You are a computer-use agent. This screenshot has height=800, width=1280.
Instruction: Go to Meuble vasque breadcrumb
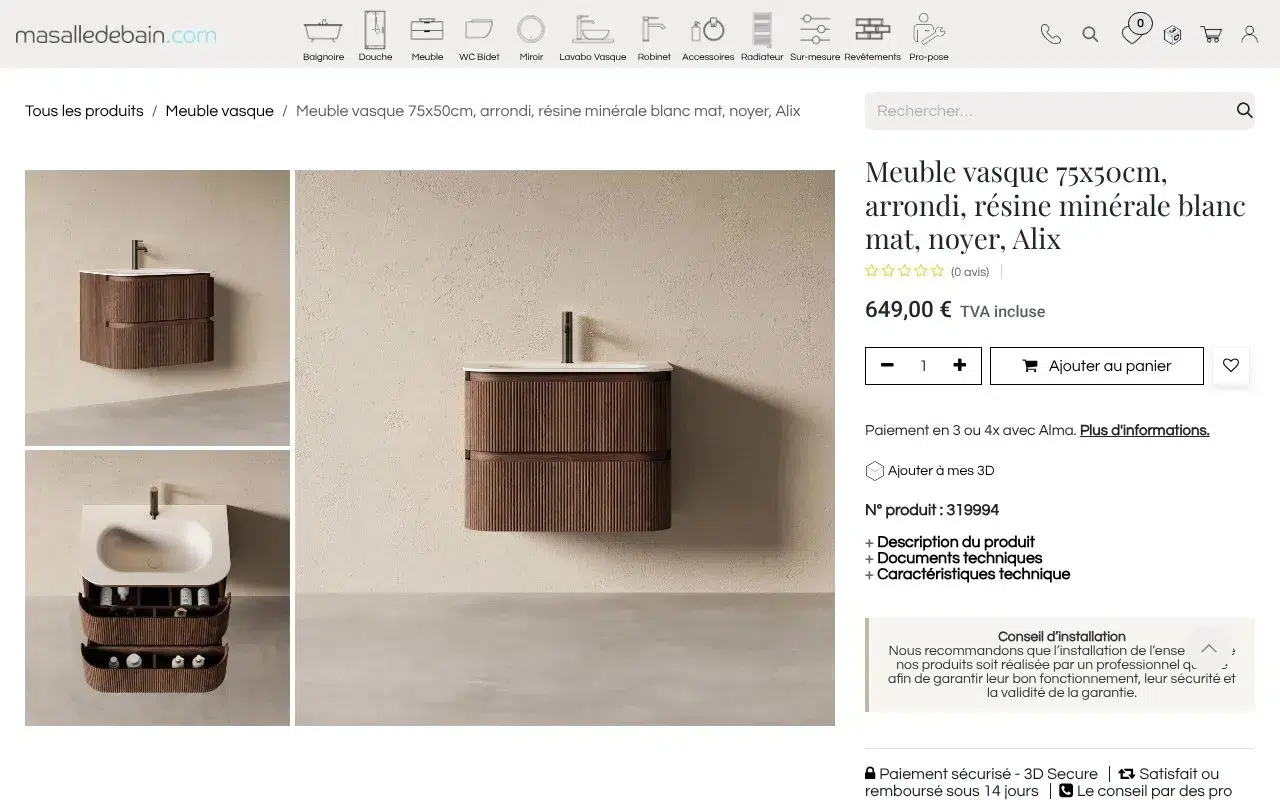pyautogui.click(x=219, y=111)
